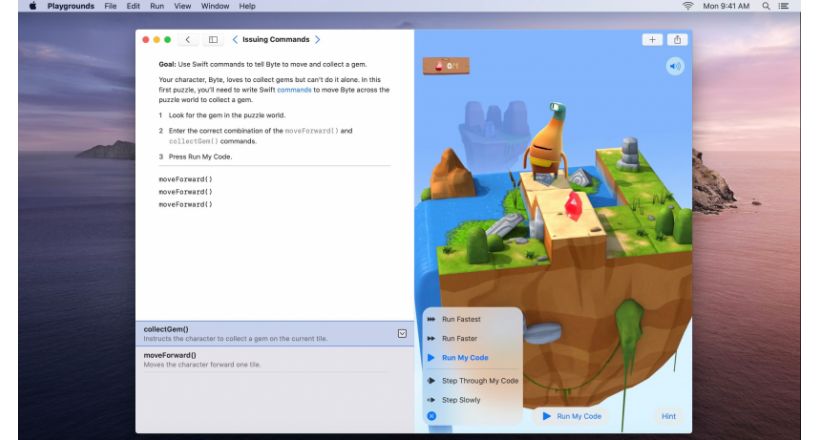This screenshot has width=820, height=440.
Task: Open the Run menu
Action: coord(157,6)
